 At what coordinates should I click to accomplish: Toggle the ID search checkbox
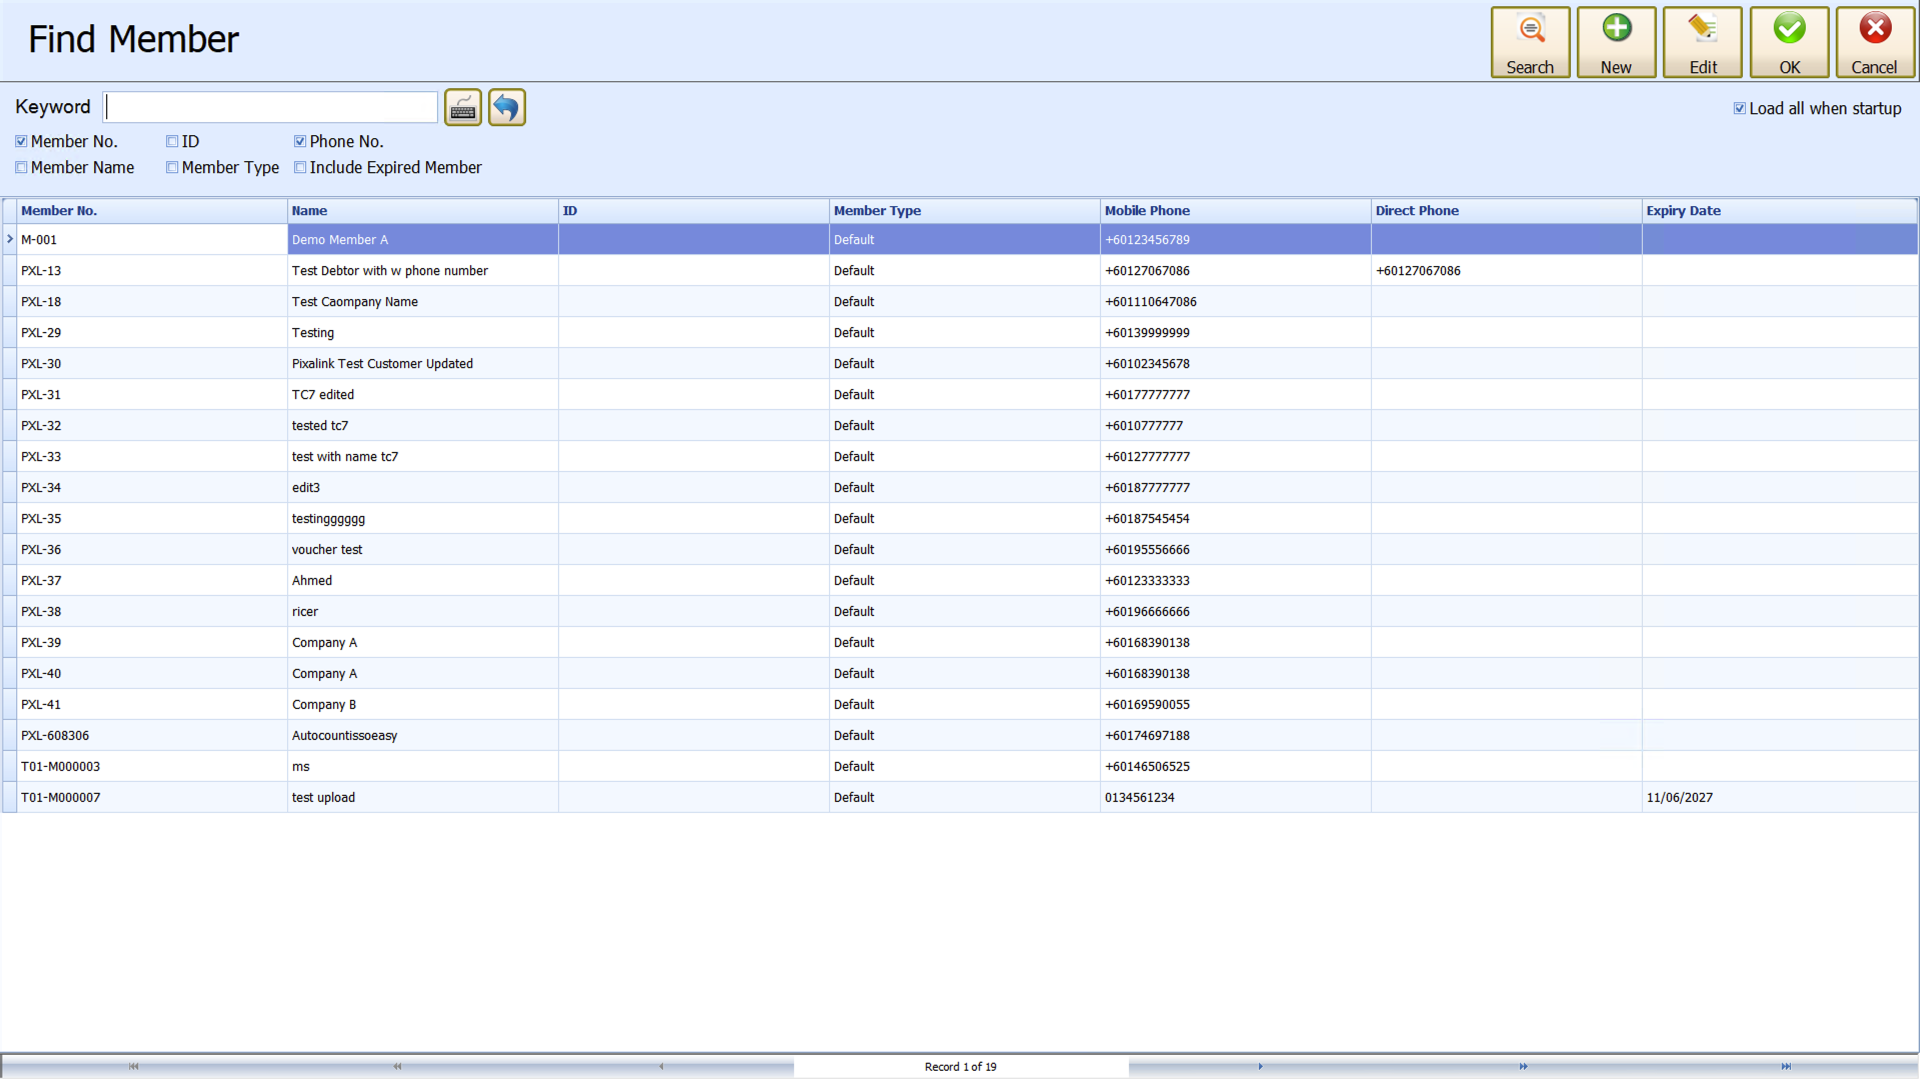[x=172, y=142]
